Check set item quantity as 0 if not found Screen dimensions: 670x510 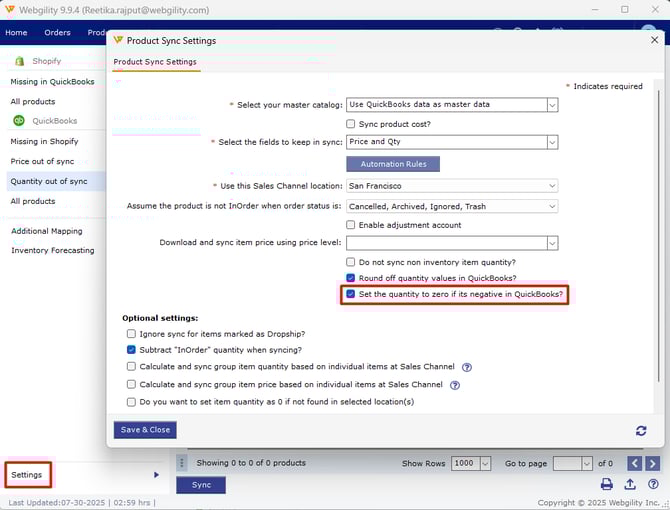point(131,402)
